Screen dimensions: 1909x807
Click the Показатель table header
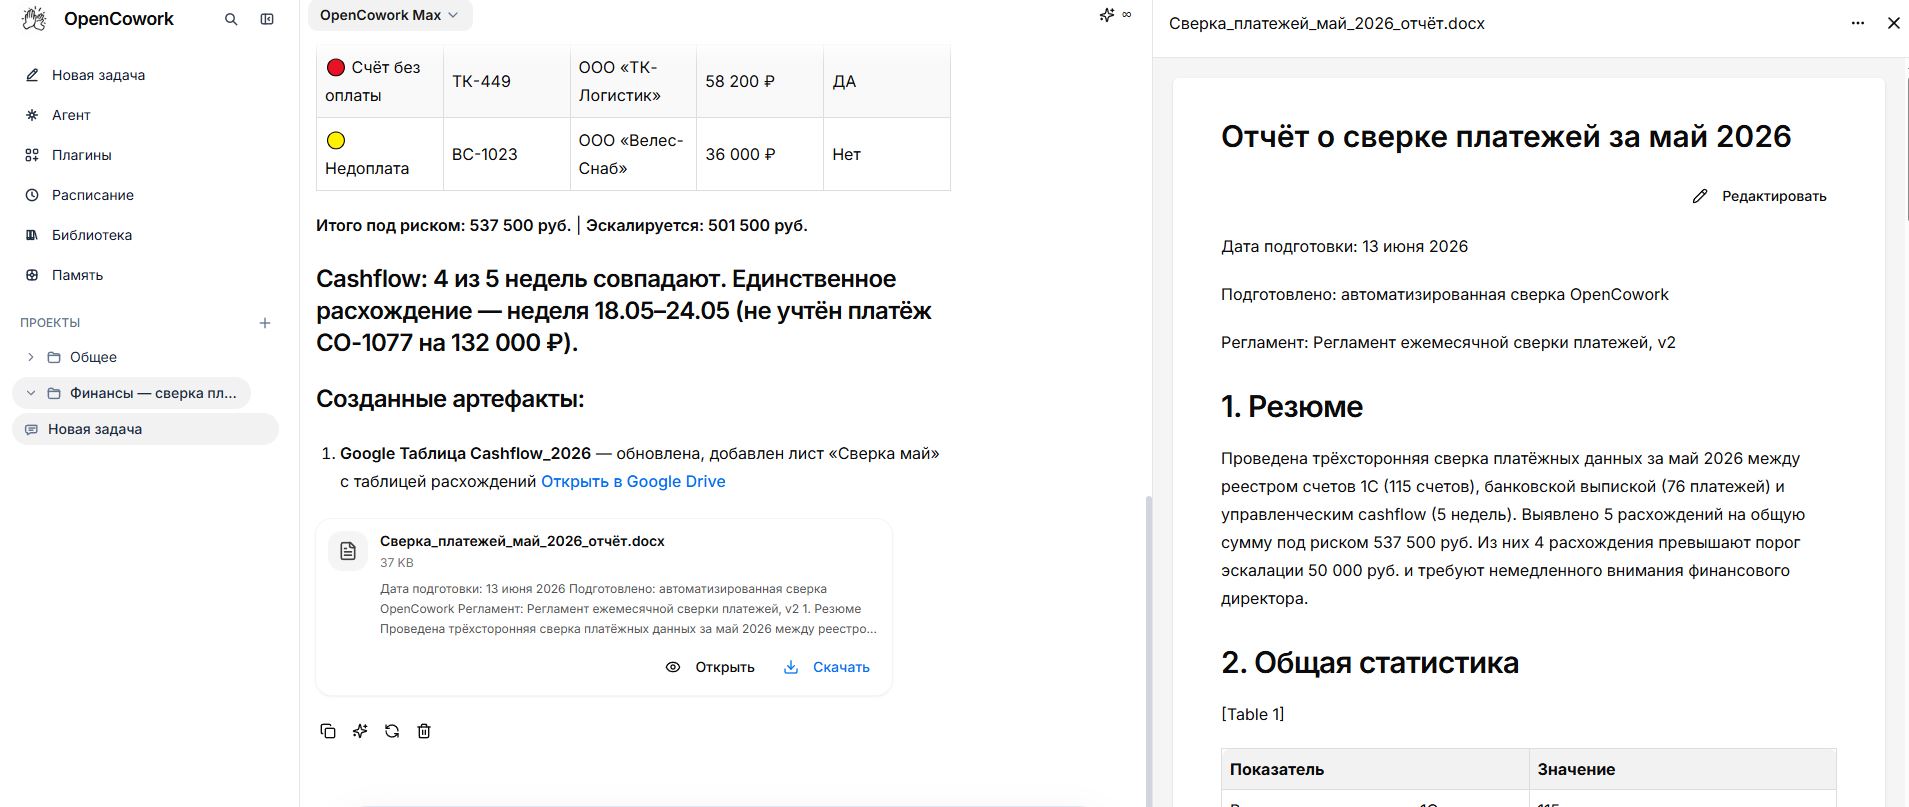point(1375,769)
